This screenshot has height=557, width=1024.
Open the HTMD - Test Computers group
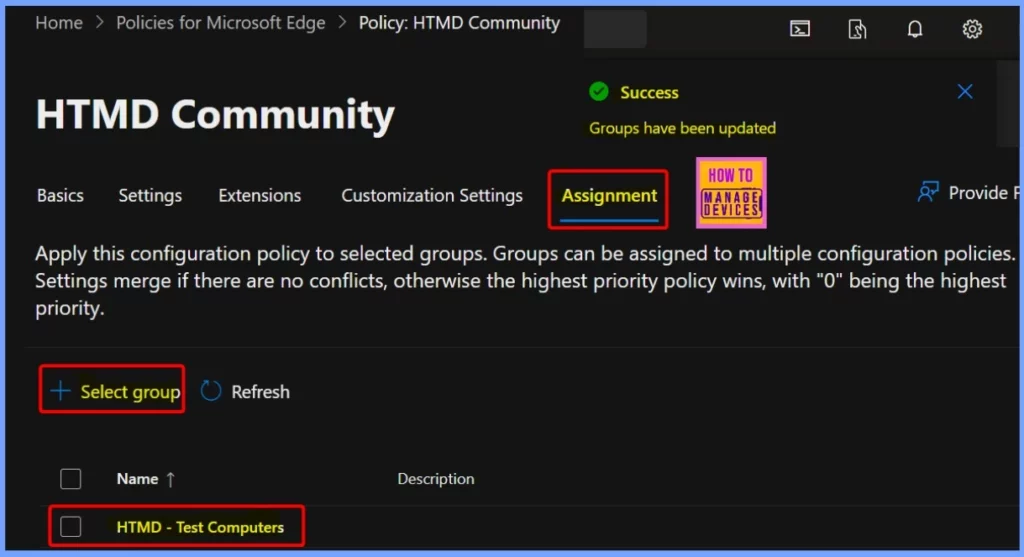point(200,527)
